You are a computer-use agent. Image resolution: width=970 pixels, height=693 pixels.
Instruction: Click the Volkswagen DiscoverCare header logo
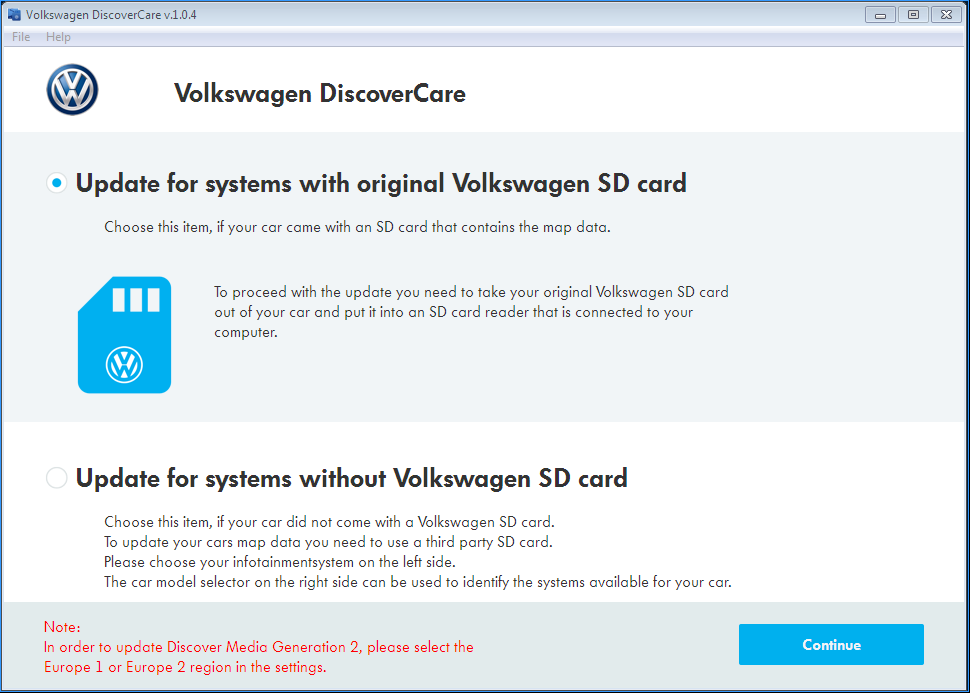coord(71,89)
